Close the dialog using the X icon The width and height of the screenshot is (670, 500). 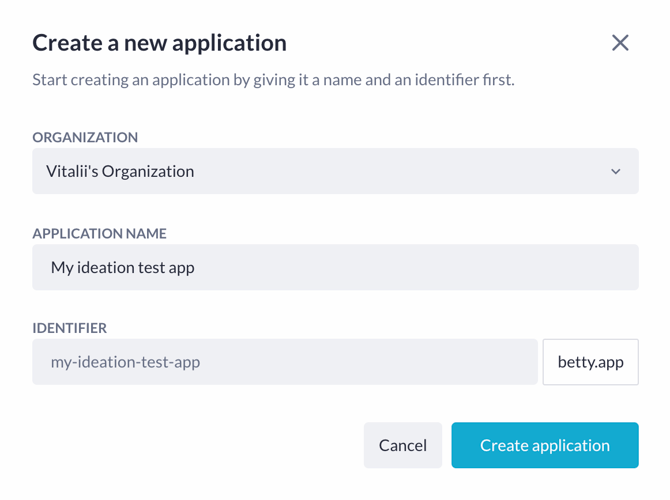(x=620, y=43)
